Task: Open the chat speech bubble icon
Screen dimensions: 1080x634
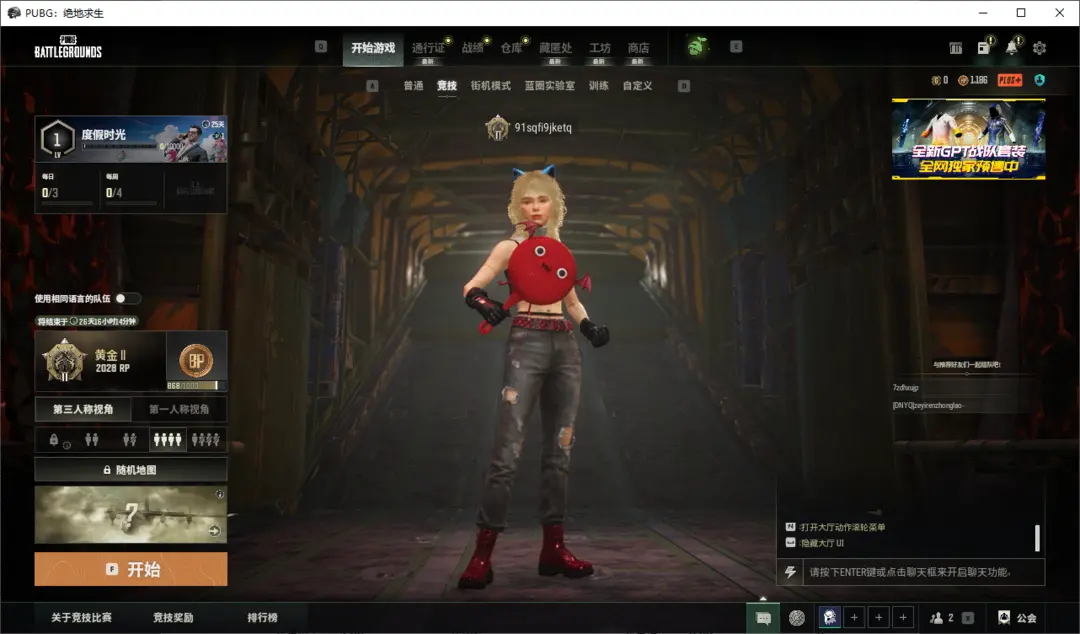Action: (763, 618)
